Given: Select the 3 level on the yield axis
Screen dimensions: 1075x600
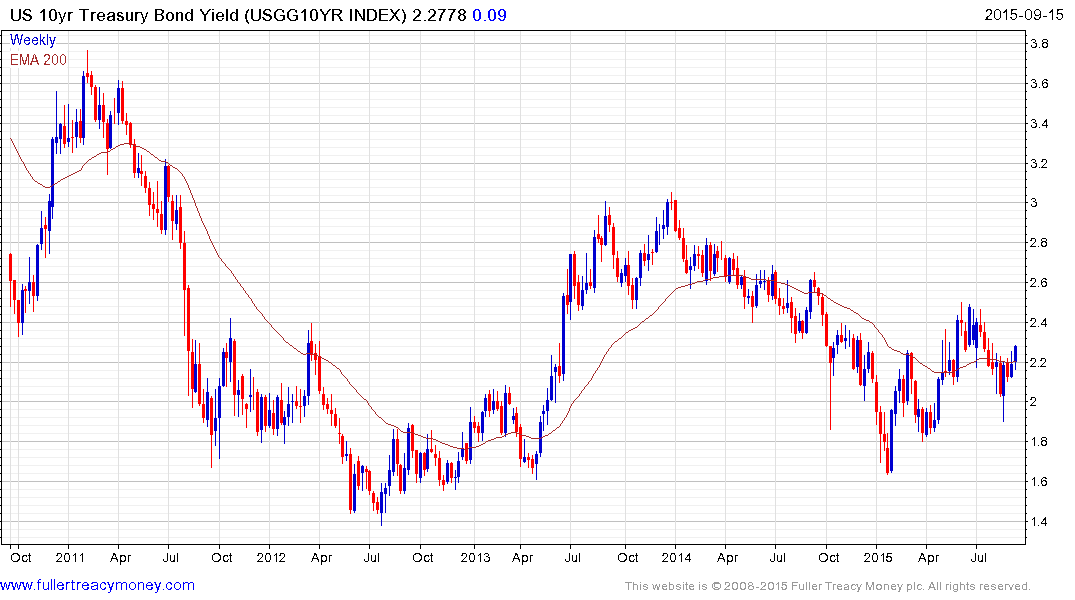Looking at the screenshot, I should click(x=1034, y=203).
